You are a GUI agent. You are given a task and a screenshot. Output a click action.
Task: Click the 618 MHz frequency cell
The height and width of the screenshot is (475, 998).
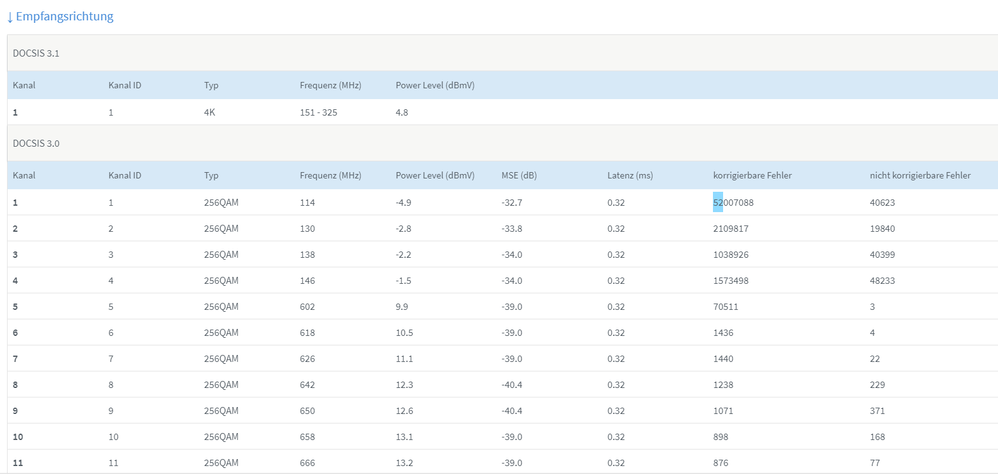[x=307, y=333]
